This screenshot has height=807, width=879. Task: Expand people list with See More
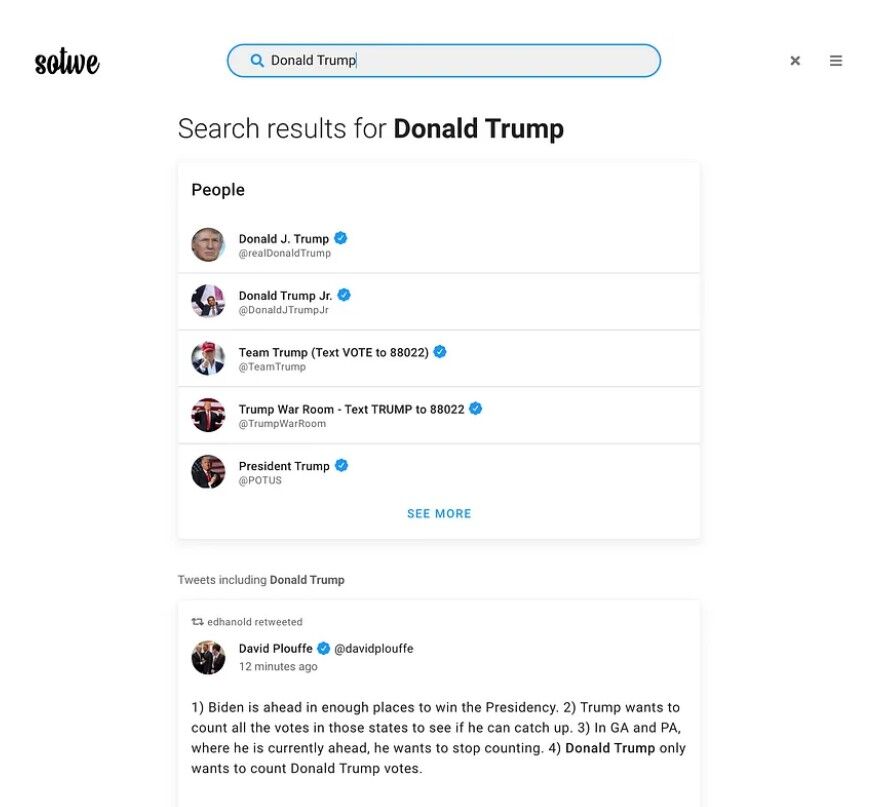point(439,514)
